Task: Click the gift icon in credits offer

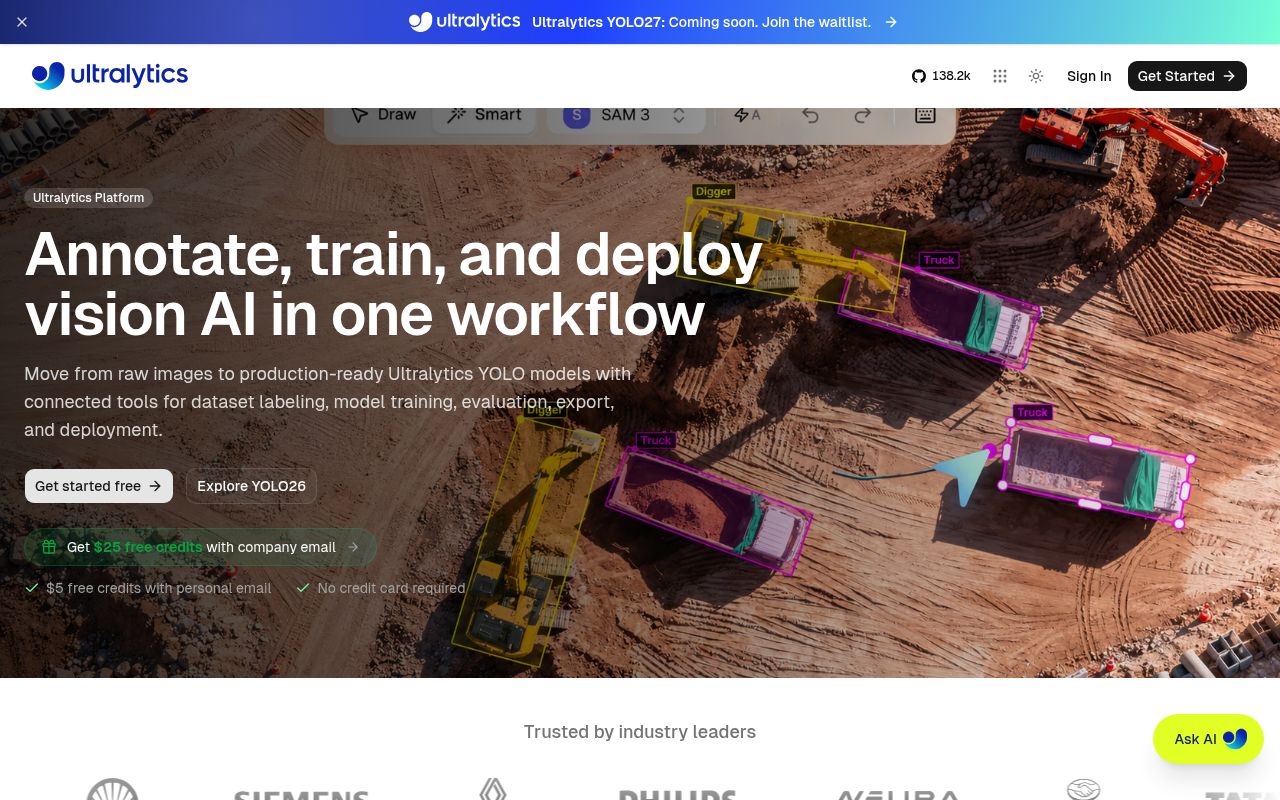Action: click(49, 547)
